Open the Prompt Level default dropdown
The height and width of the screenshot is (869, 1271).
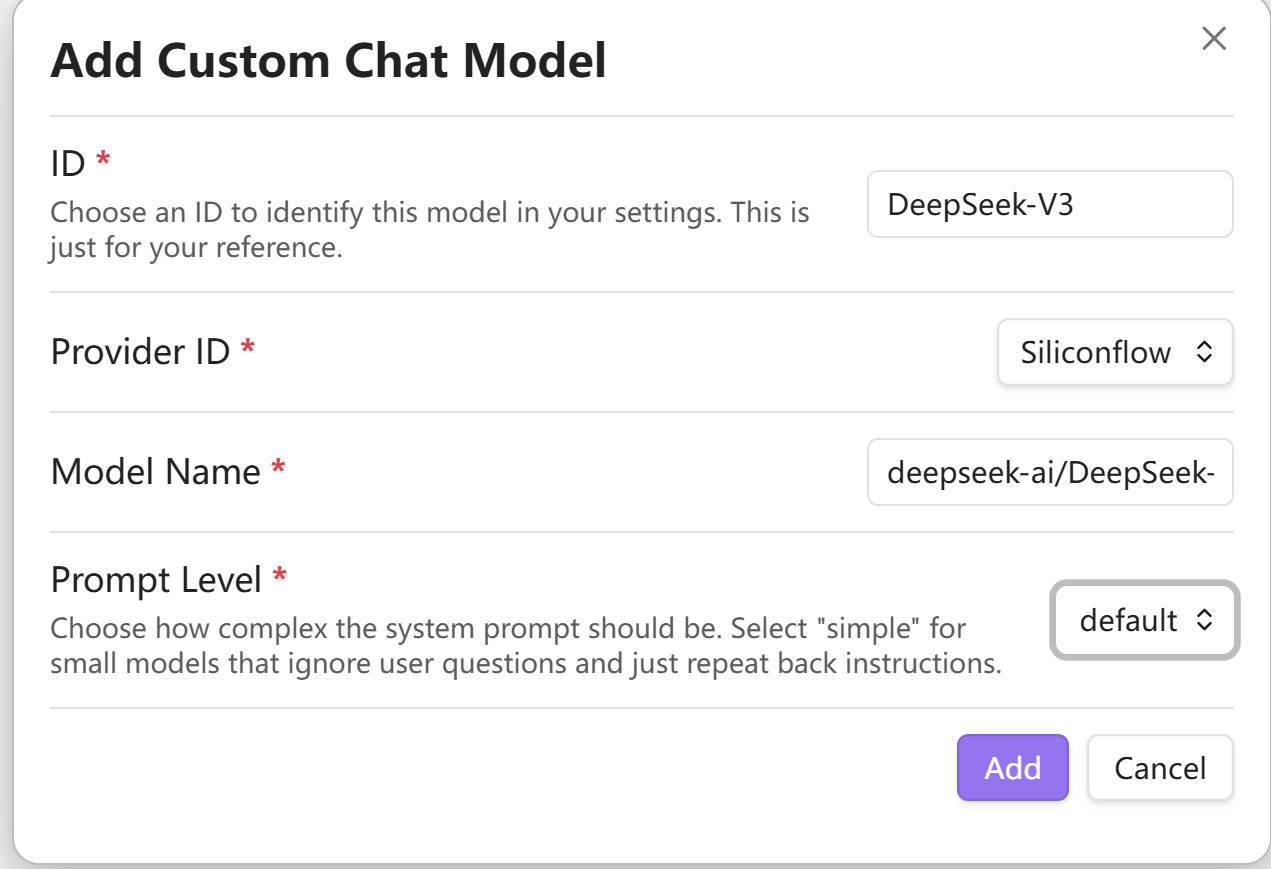tap(1144, 620)
